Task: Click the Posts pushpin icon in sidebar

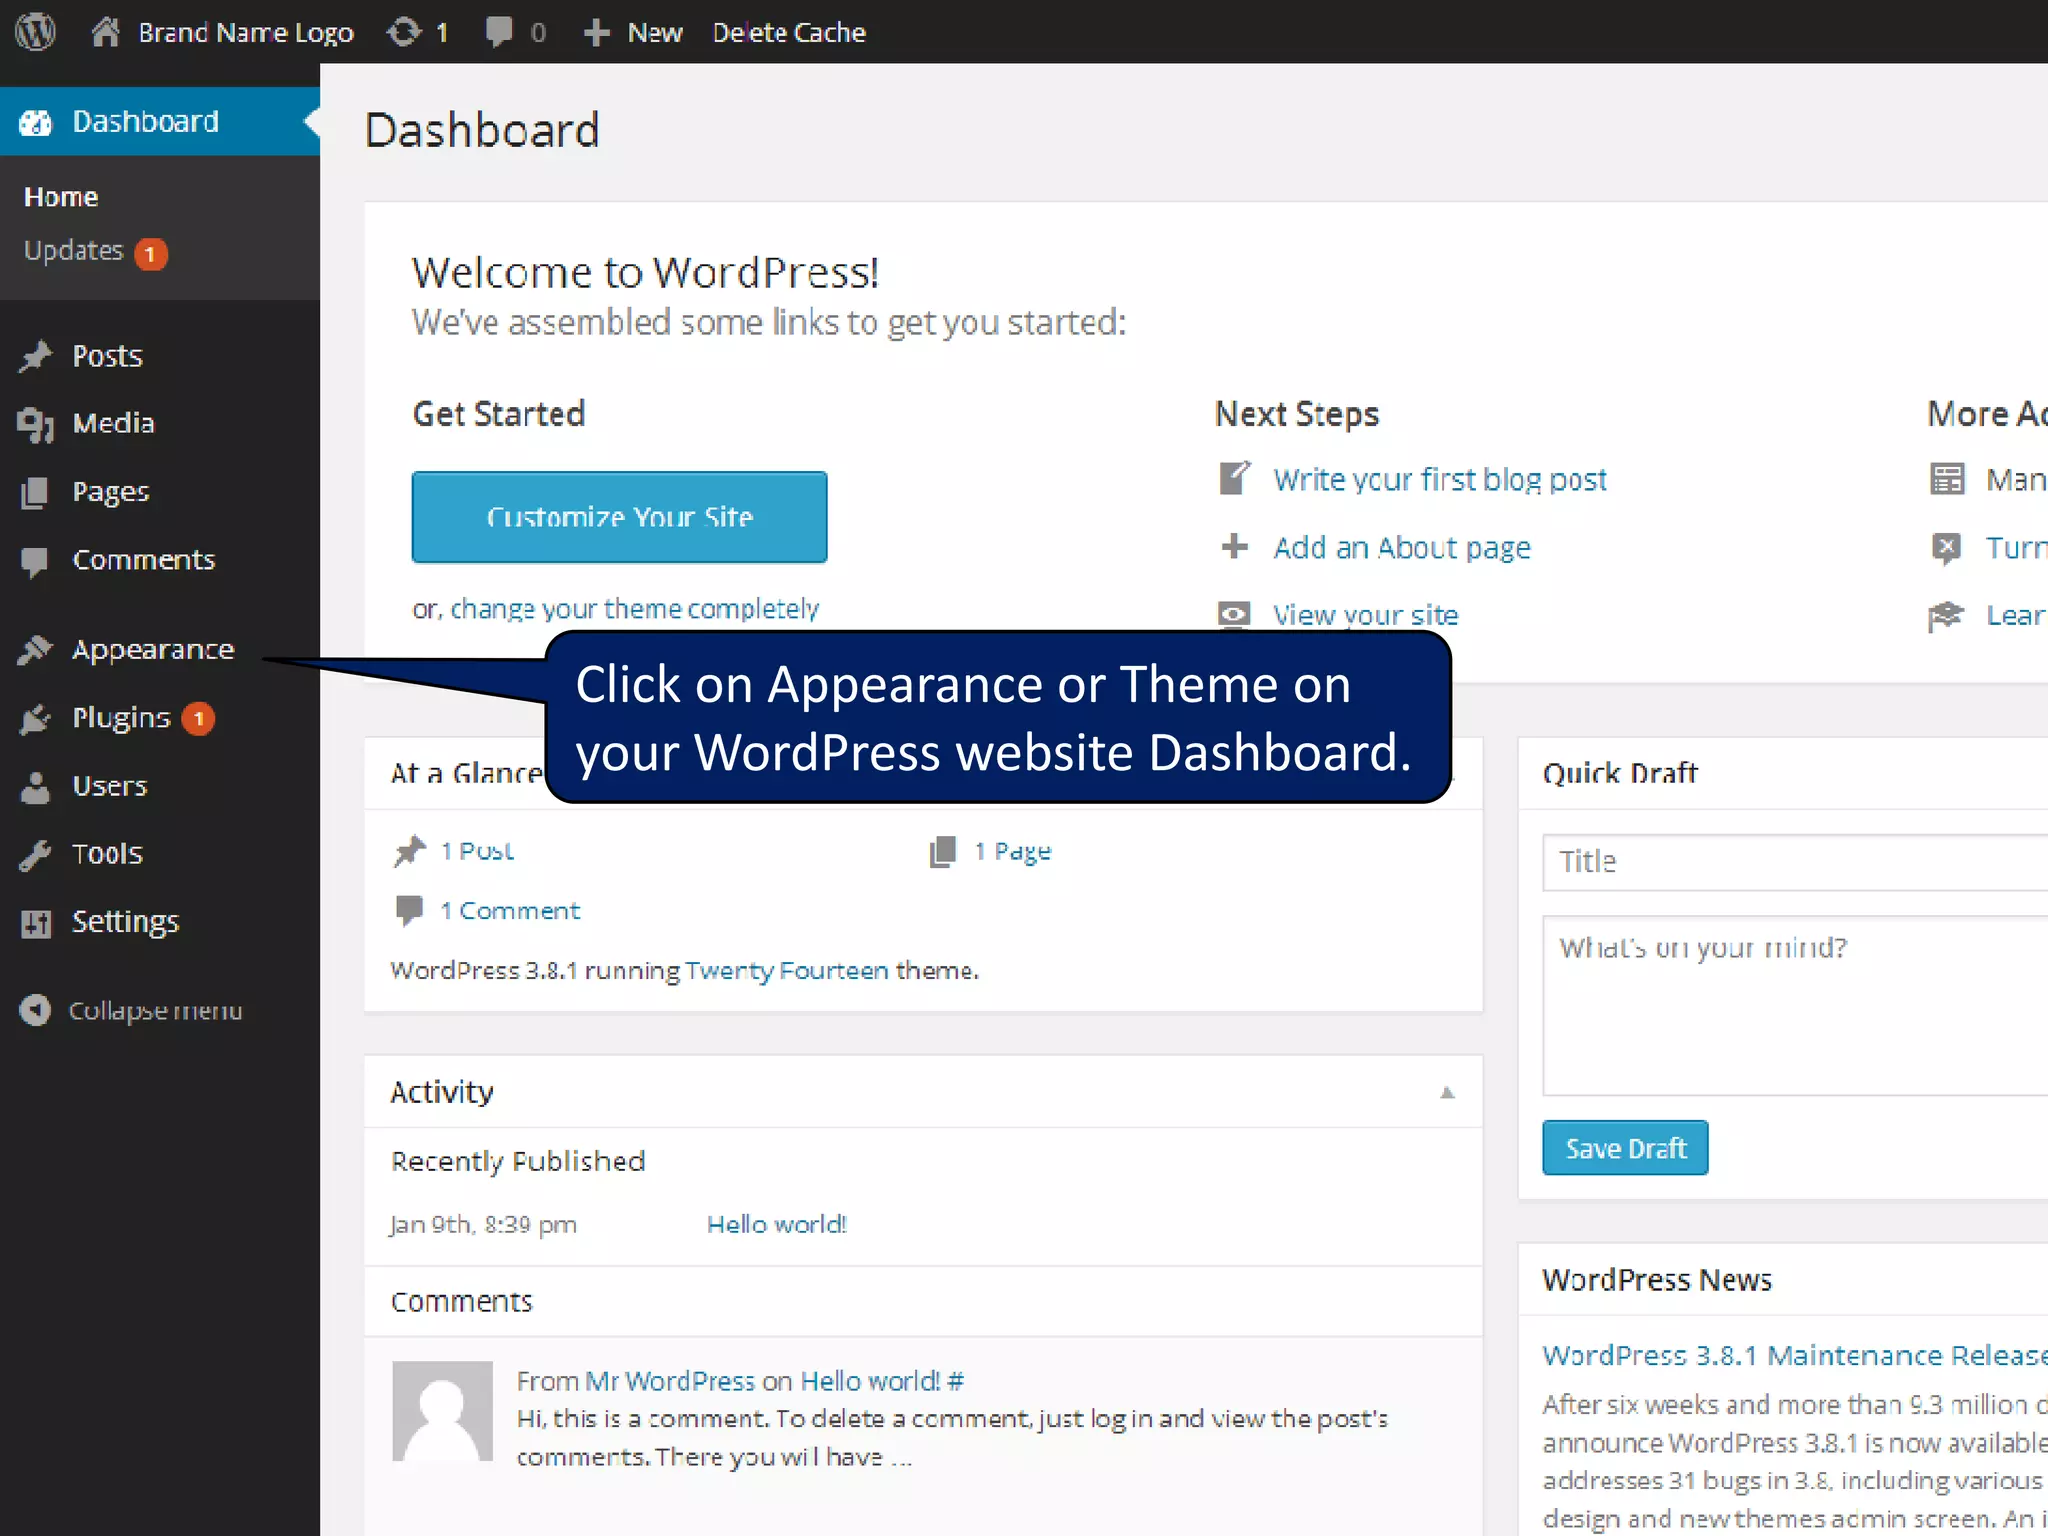Action: (35, 356)
